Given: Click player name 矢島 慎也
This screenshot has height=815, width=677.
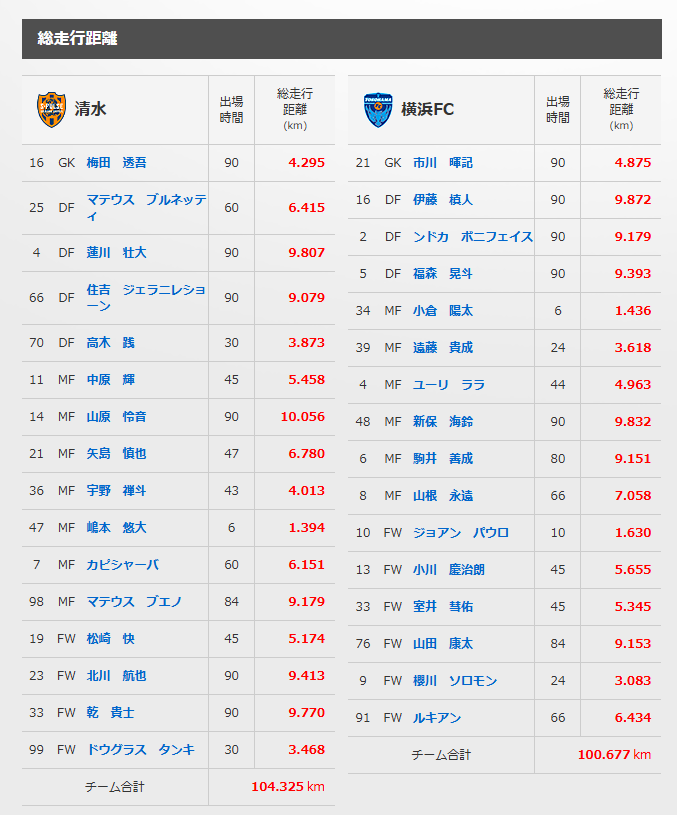Looking at the screenshot, I should (116, 453).
